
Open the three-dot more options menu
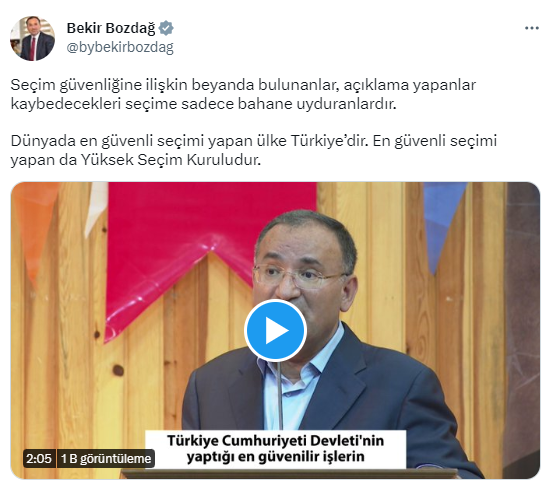[x=532, y=28]
